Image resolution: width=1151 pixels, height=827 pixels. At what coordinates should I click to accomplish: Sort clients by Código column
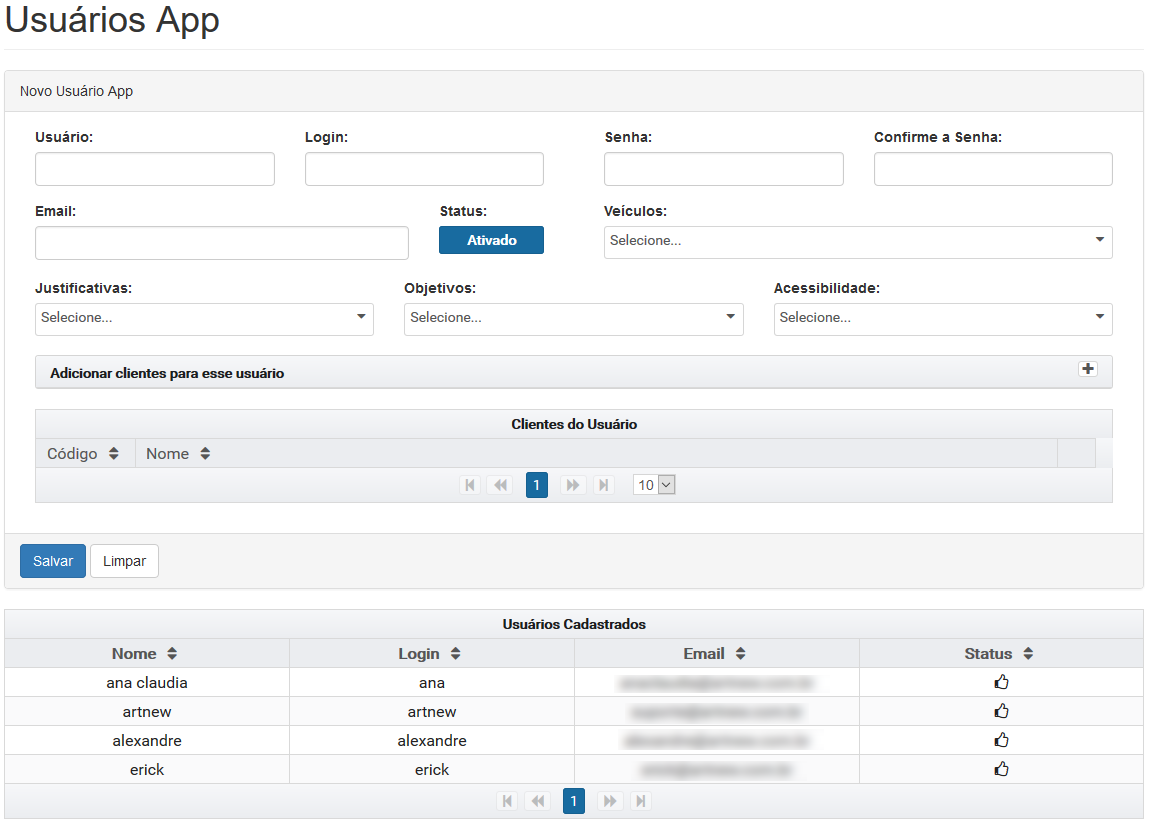click(113, 453)
